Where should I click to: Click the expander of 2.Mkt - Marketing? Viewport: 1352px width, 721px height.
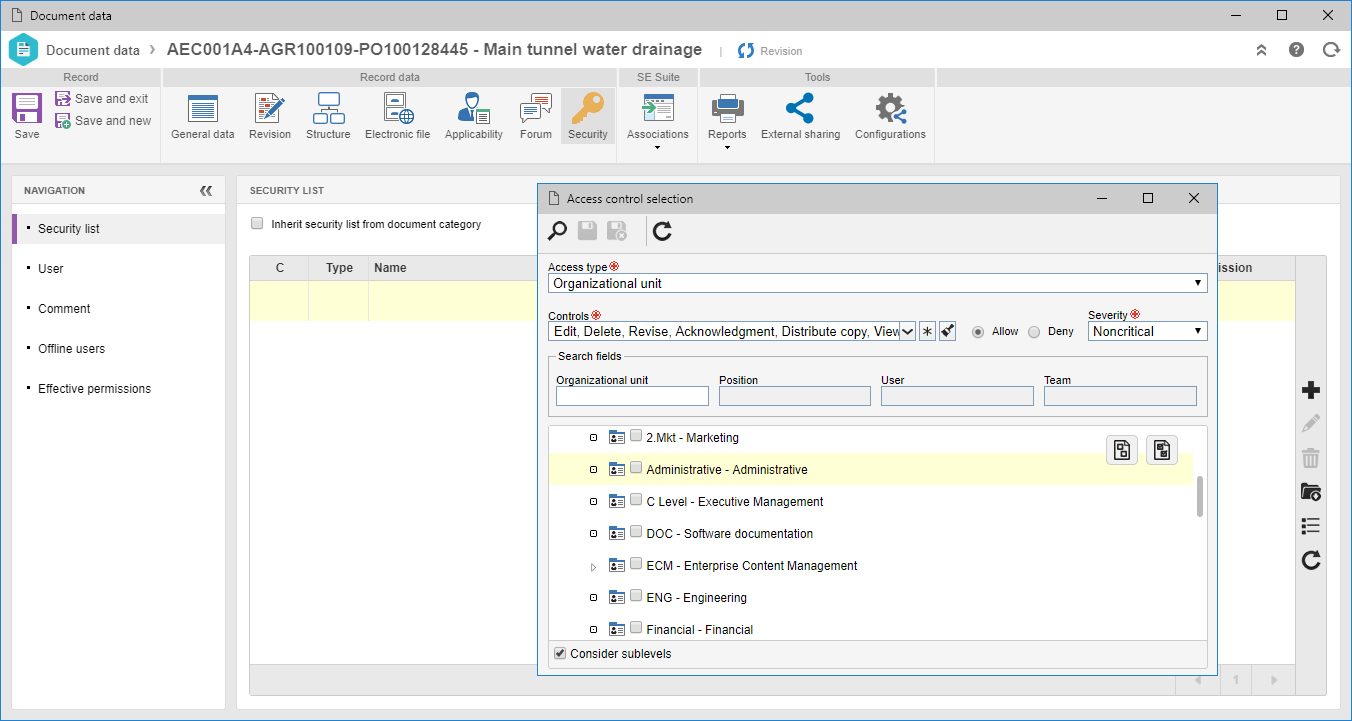[593, 438]
